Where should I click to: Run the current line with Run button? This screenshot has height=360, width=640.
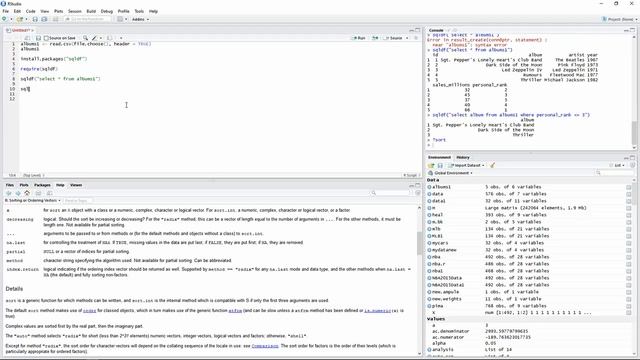359,38
